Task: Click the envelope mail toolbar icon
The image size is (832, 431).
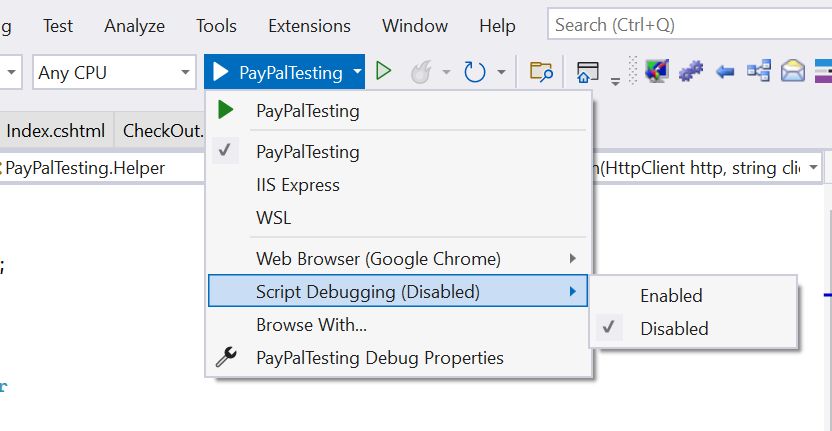Action: [793, 71]
